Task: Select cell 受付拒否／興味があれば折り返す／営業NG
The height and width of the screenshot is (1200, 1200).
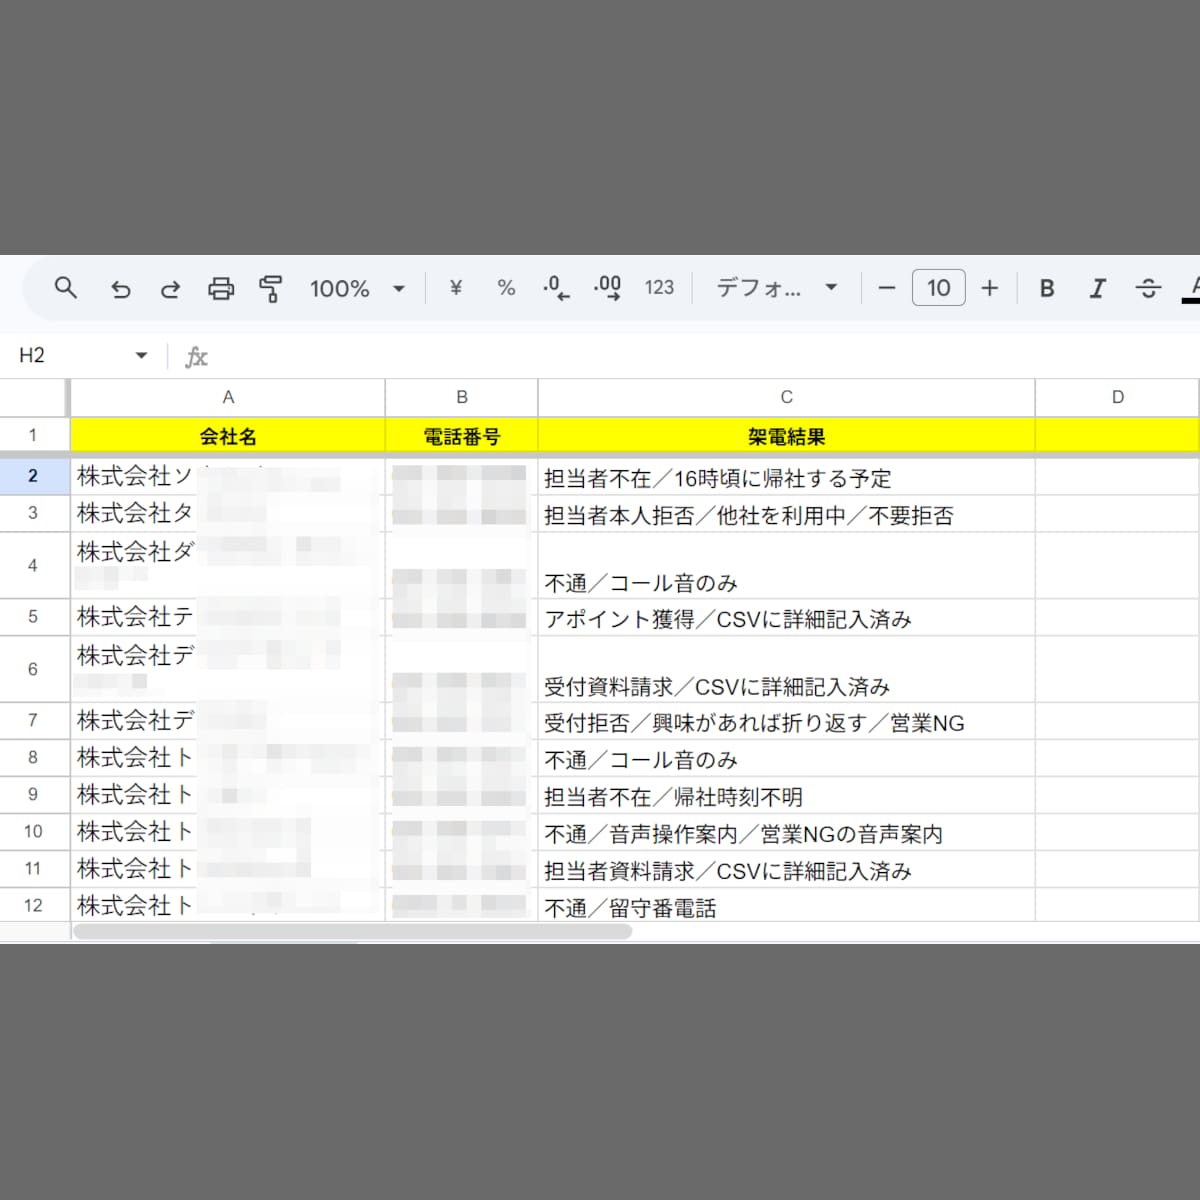Action: (787, 721)
